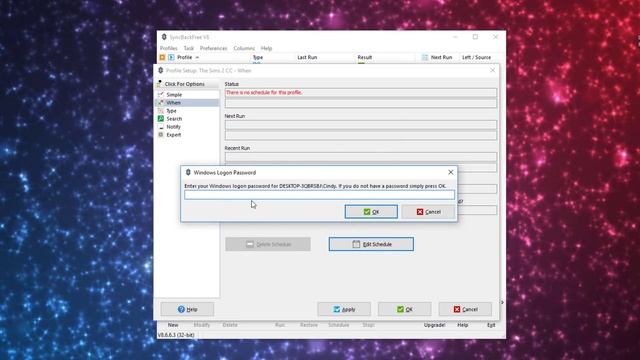This screenshot has height=360, width=640.
Task: Select the When option in the sidebar
Action: pyautogui.click(x=173, y=103)
